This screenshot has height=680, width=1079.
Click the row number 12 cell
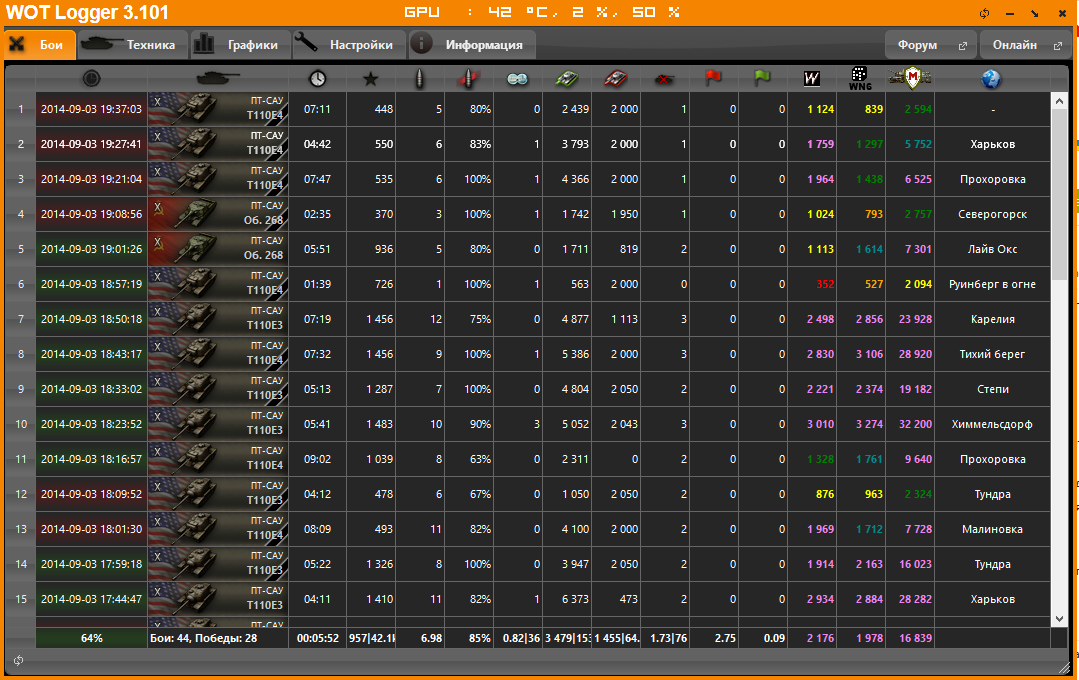[x=21, y=494]
